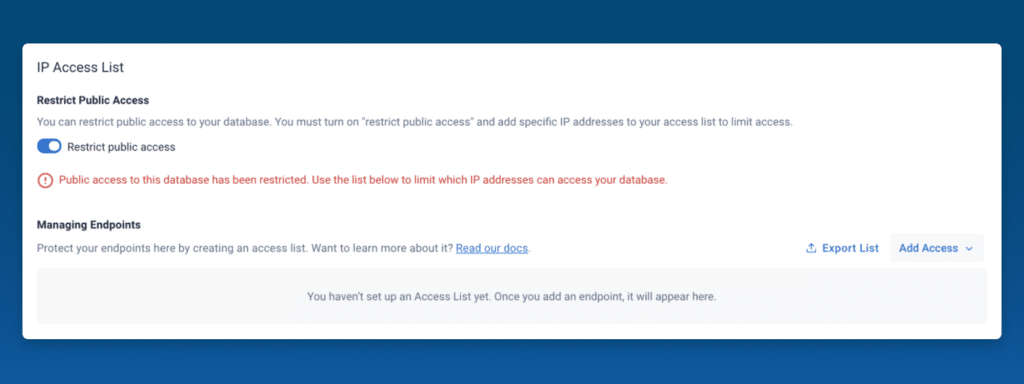Click the red warning circle icon
Viewport: 1024px width, 384px height.
[45, 181]
